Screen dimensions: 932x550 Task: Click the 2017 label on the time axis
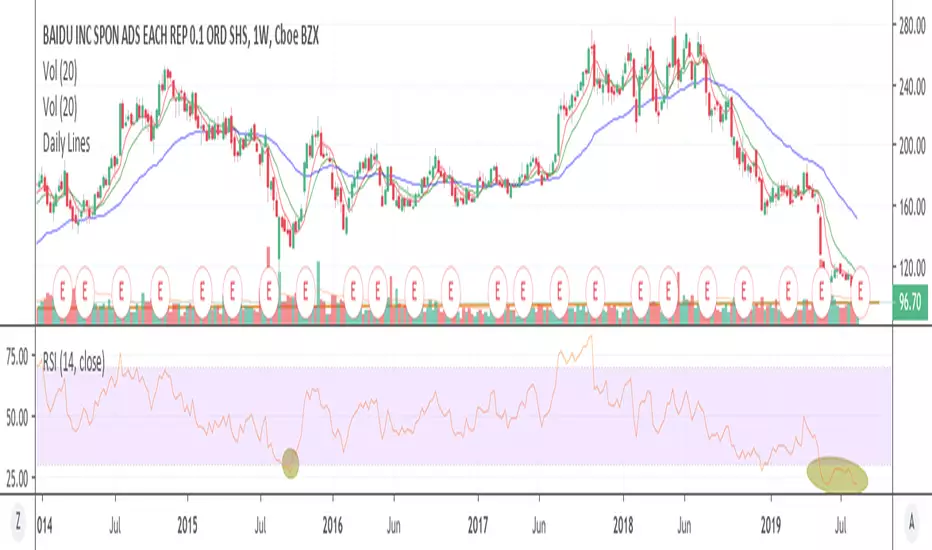(478, 526)
